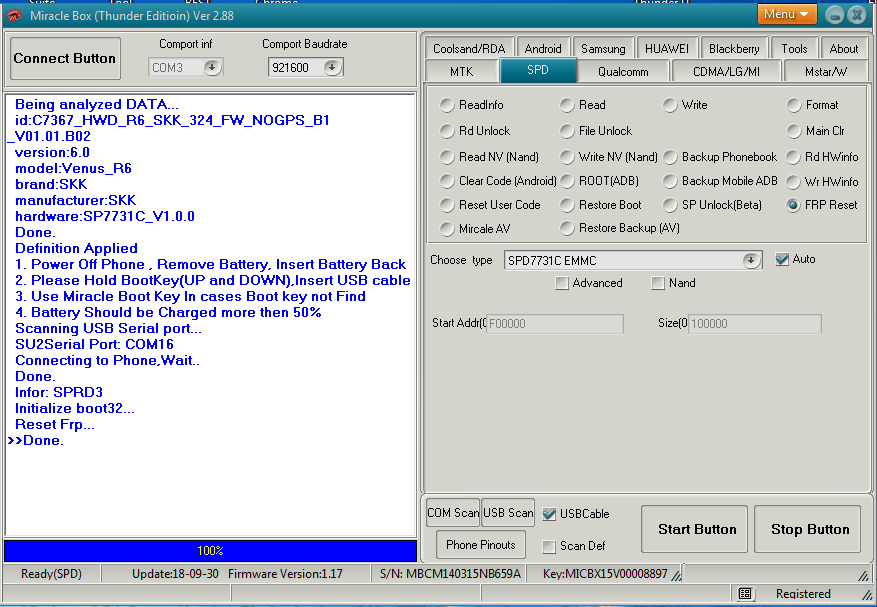Switch to the Qualcomm tab
The width and height of the screenshot is (877, 607).
click(623, 71)
